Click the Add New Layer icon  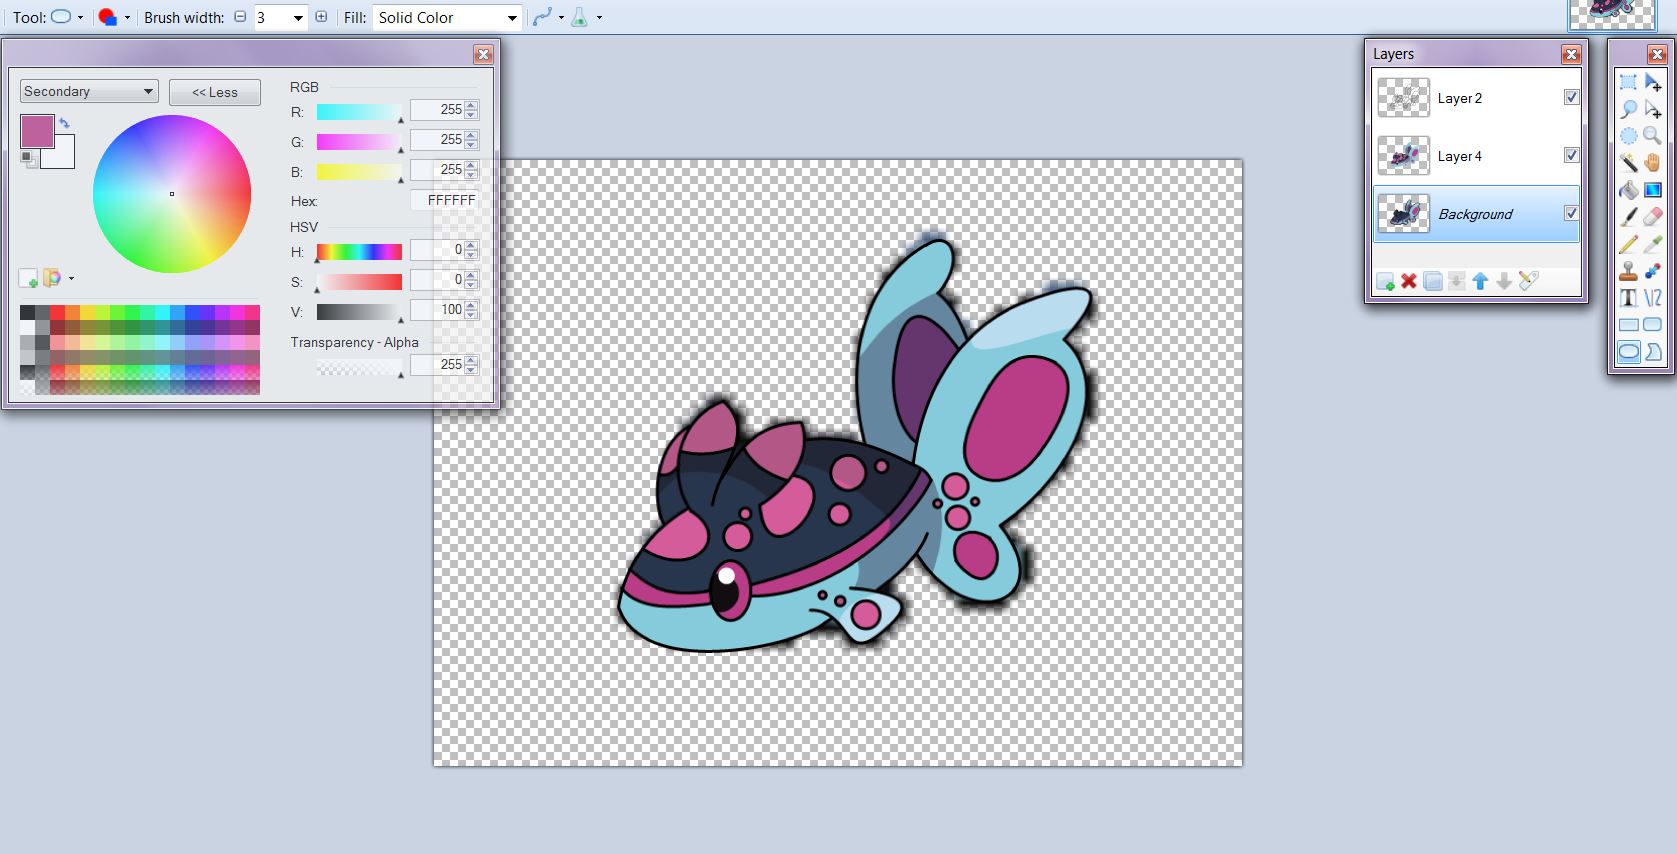pyautogui.click(x=1385, y=282)
